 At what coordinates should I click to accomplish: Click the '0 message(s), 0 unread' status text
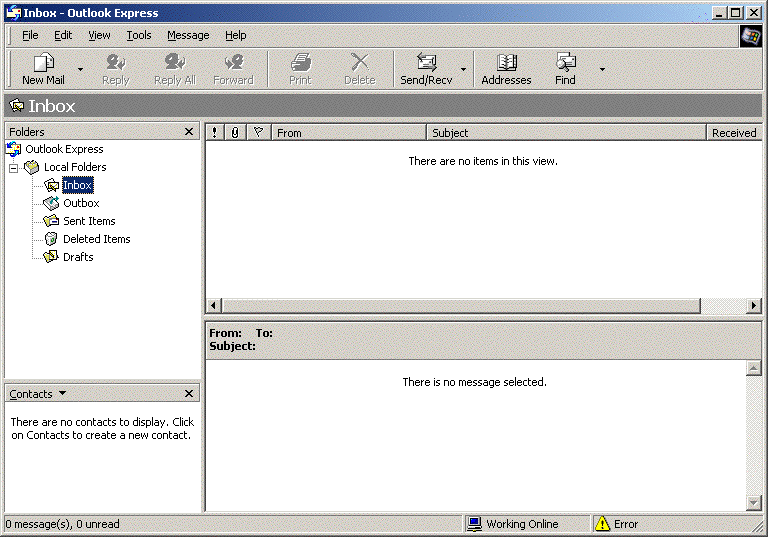63,524
